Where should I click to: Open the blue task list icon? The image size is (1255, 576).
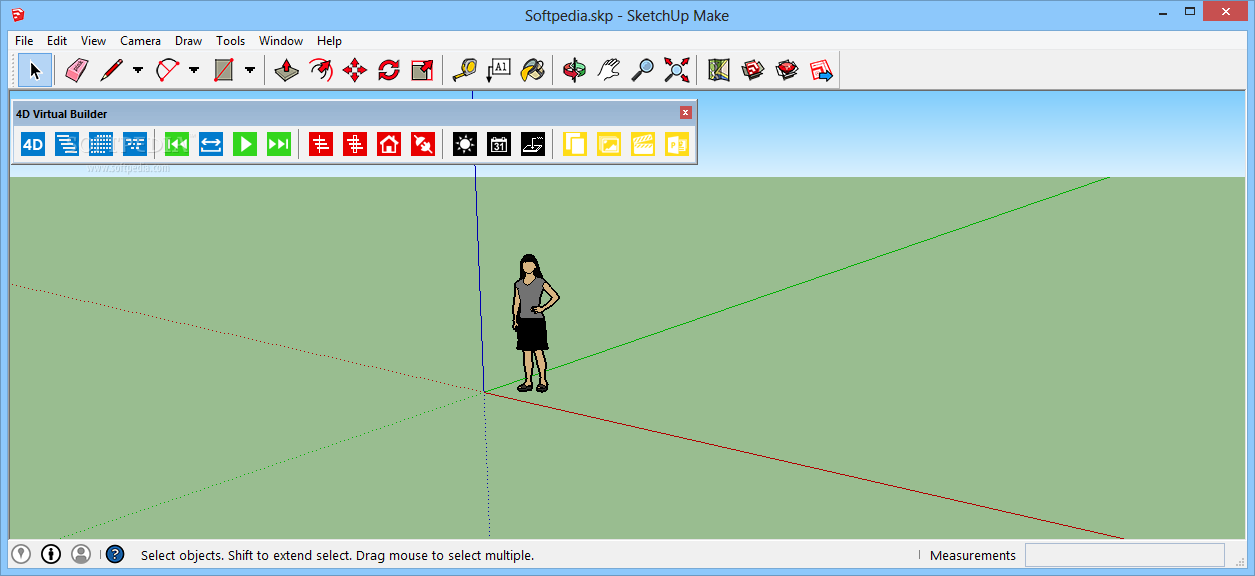click(67, 144)
